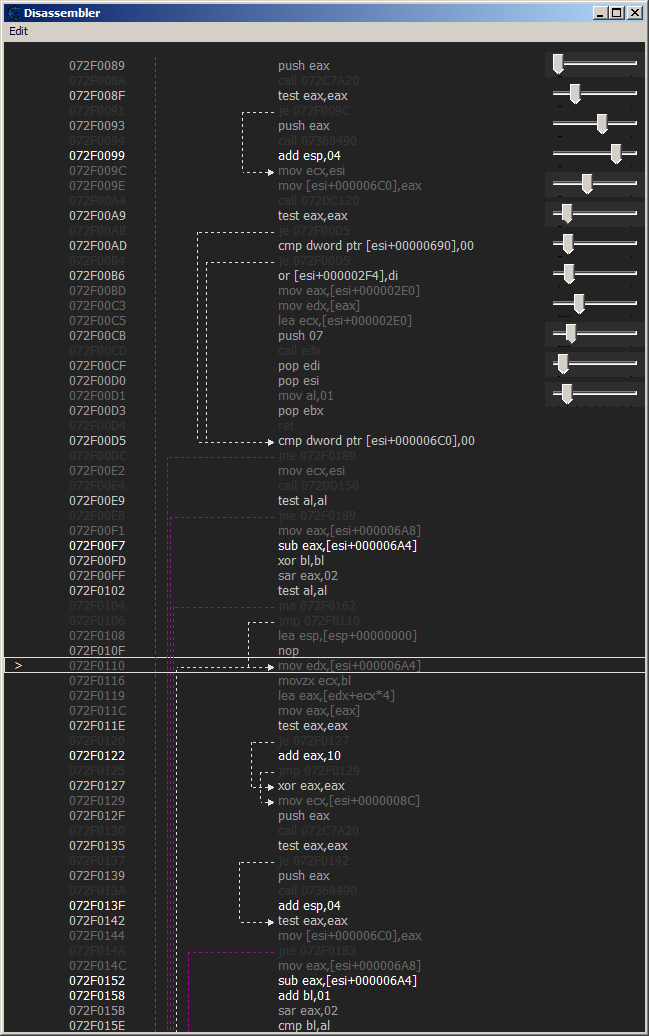The width and height of the screenshot is (649, 1036).
Task: Select address 072F012F
Action: [x=97, y=816]
